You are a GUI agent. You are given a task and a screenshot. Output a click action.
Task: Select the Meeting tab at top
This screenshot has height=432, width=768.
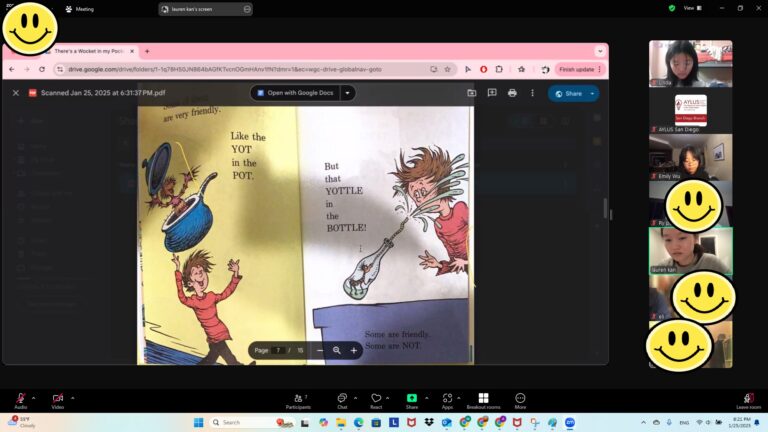(79, 9)
